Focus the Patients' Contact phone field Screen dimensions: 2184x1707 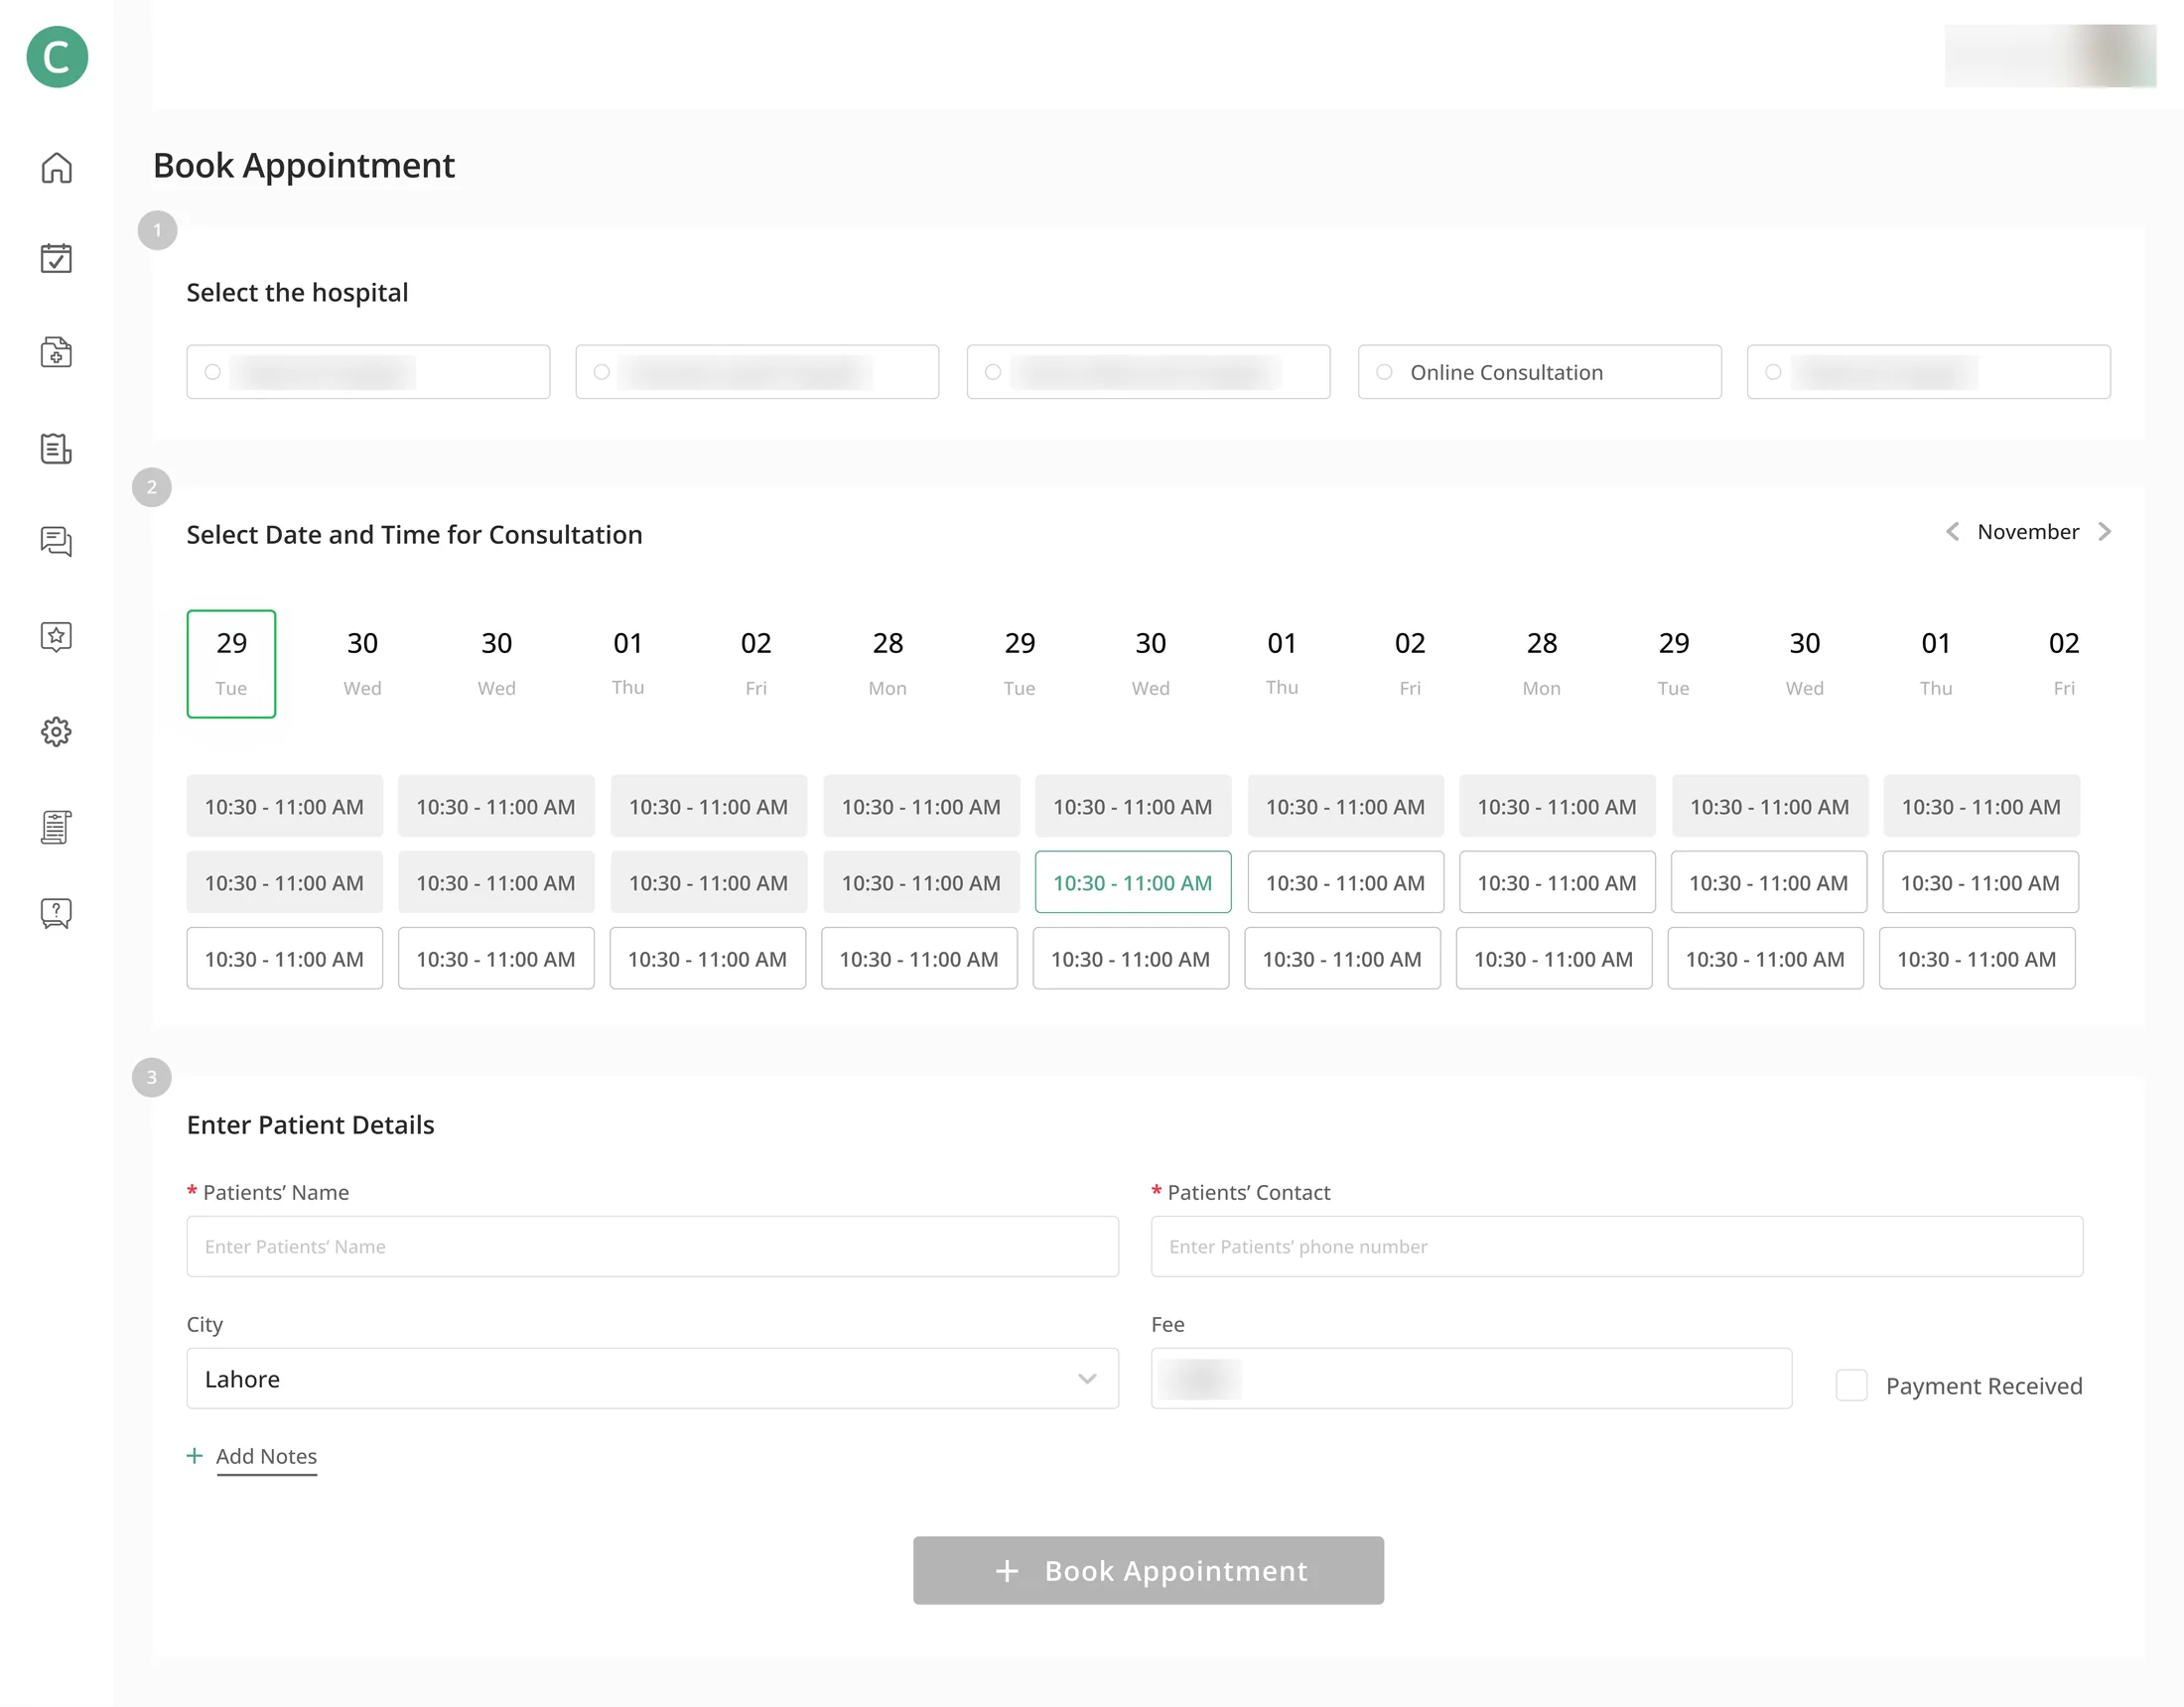(x=1617, y=1247)
